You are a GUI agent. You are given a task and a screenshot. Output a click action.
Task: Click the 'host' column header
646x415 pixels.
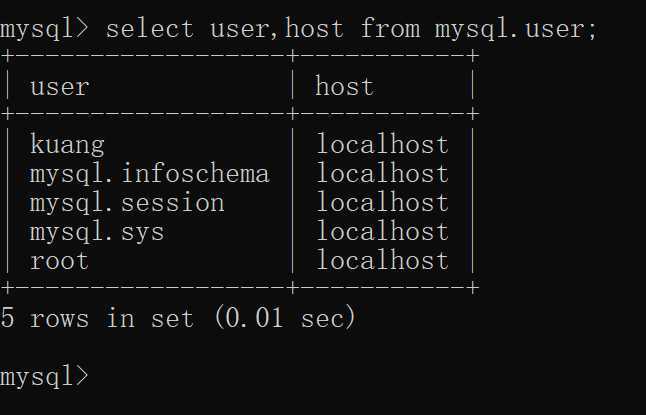pos(345,86)
